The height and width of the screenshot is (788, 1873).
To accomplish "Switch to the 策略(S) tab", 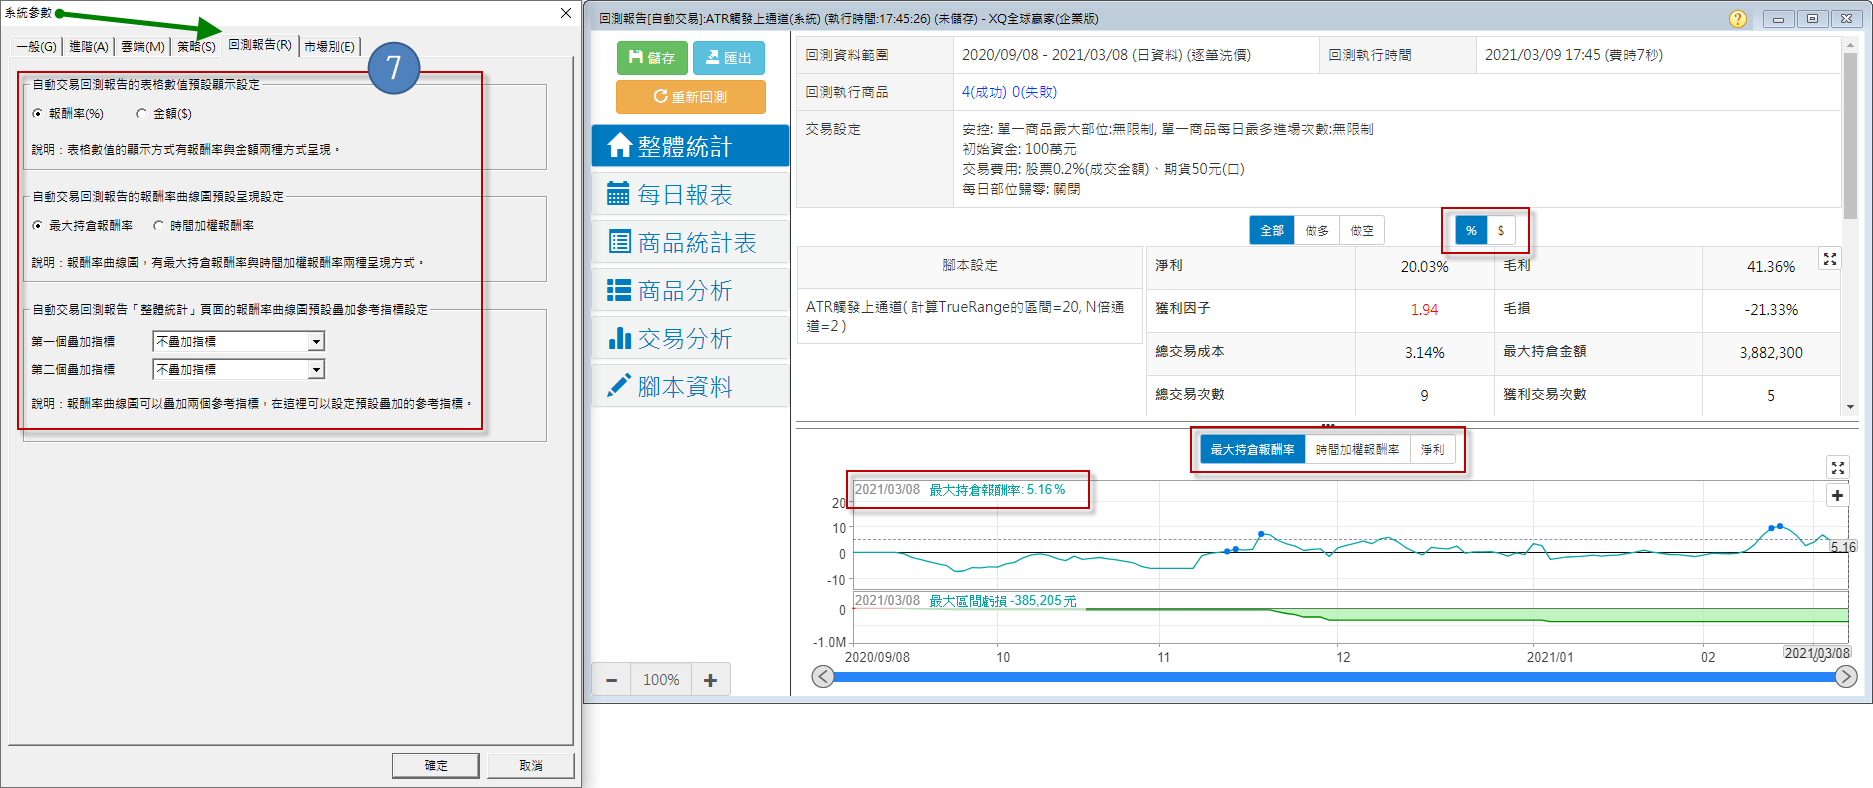I will click(x=196, y=47).
